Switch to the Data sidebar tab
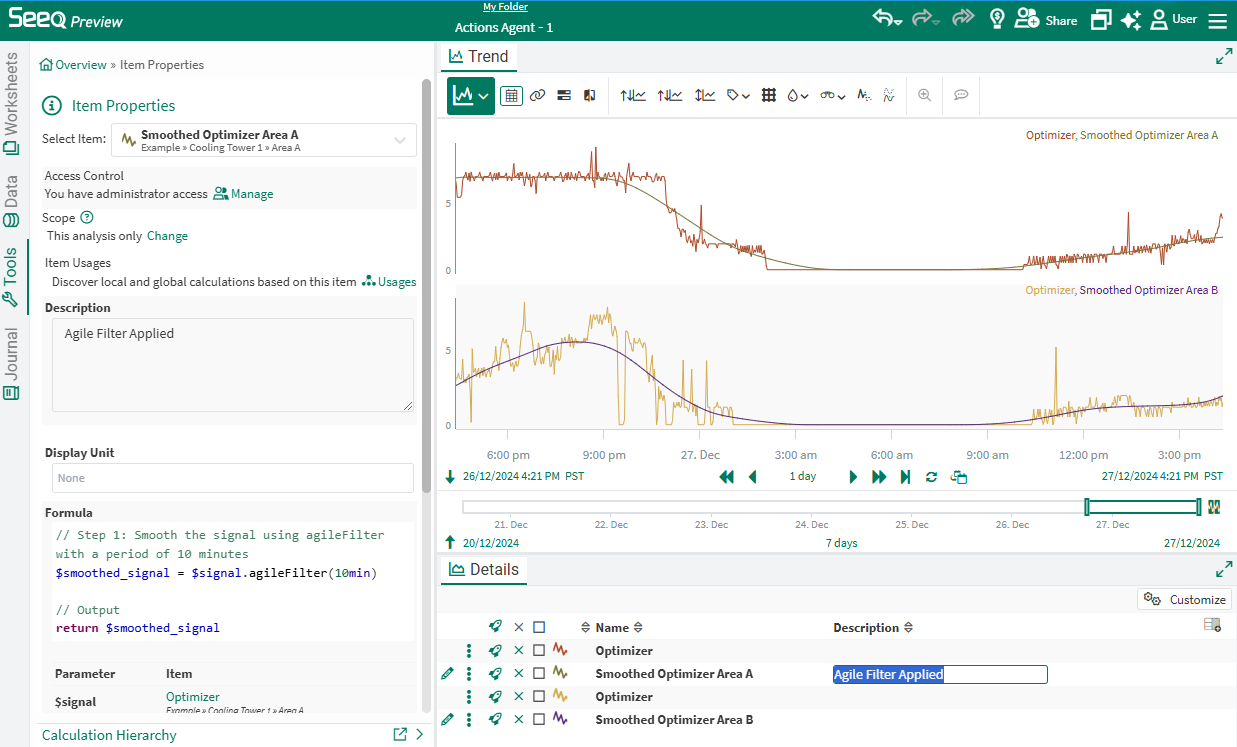This screenshot has height=747, width=1237. tap(12, 201)
